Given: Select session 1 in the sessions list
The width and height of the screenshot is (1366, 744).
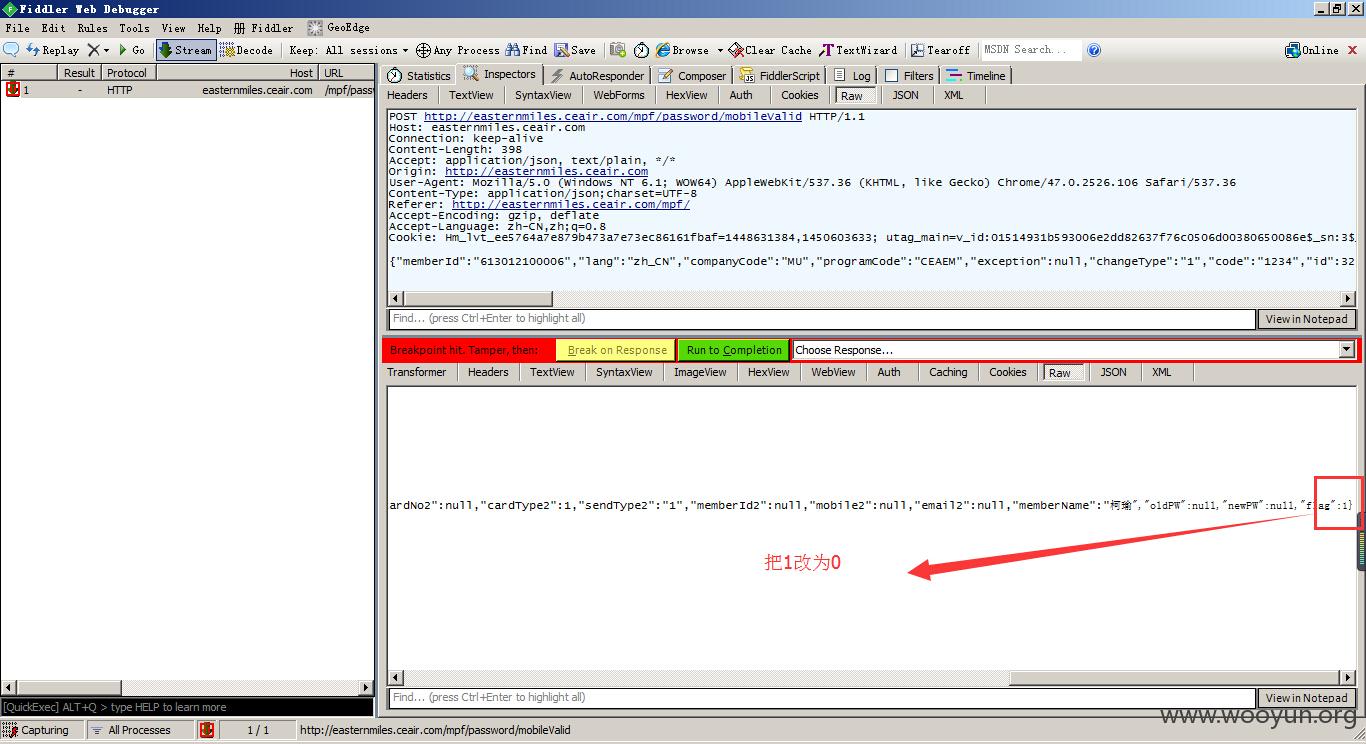Looking at the screenshot, I should click(188, 90).
